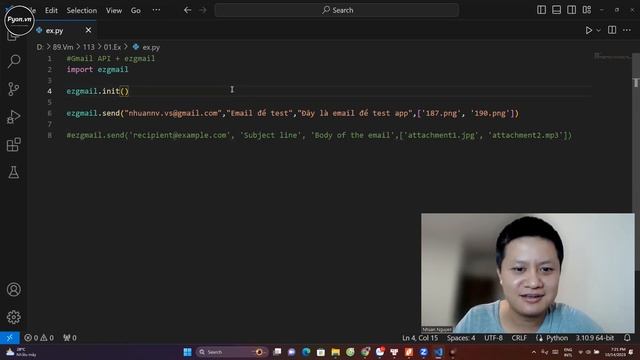Click the Windows taskbar Search box
This screenshot has height=360, width=640.
click(231, 352)
